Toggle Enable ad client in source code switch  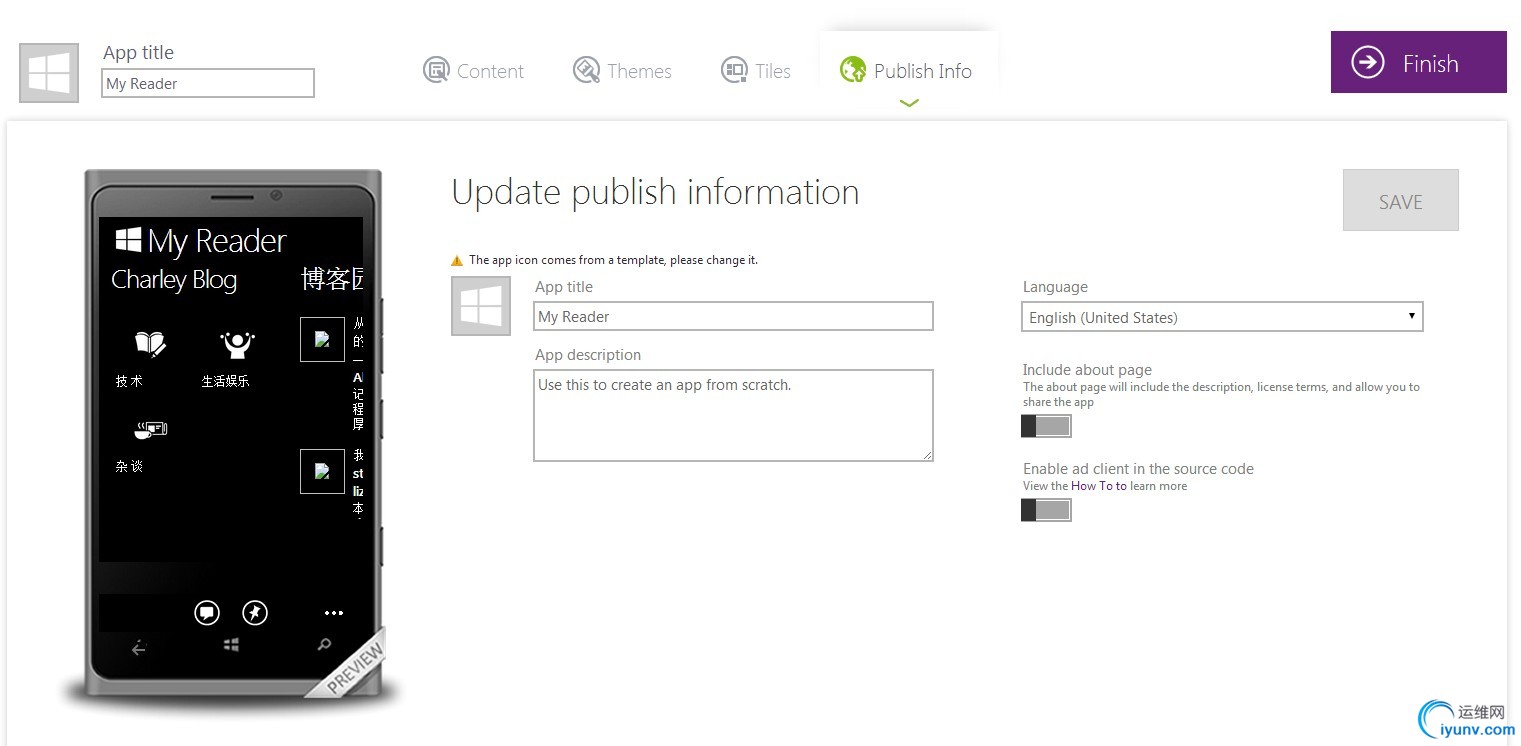1046,510
